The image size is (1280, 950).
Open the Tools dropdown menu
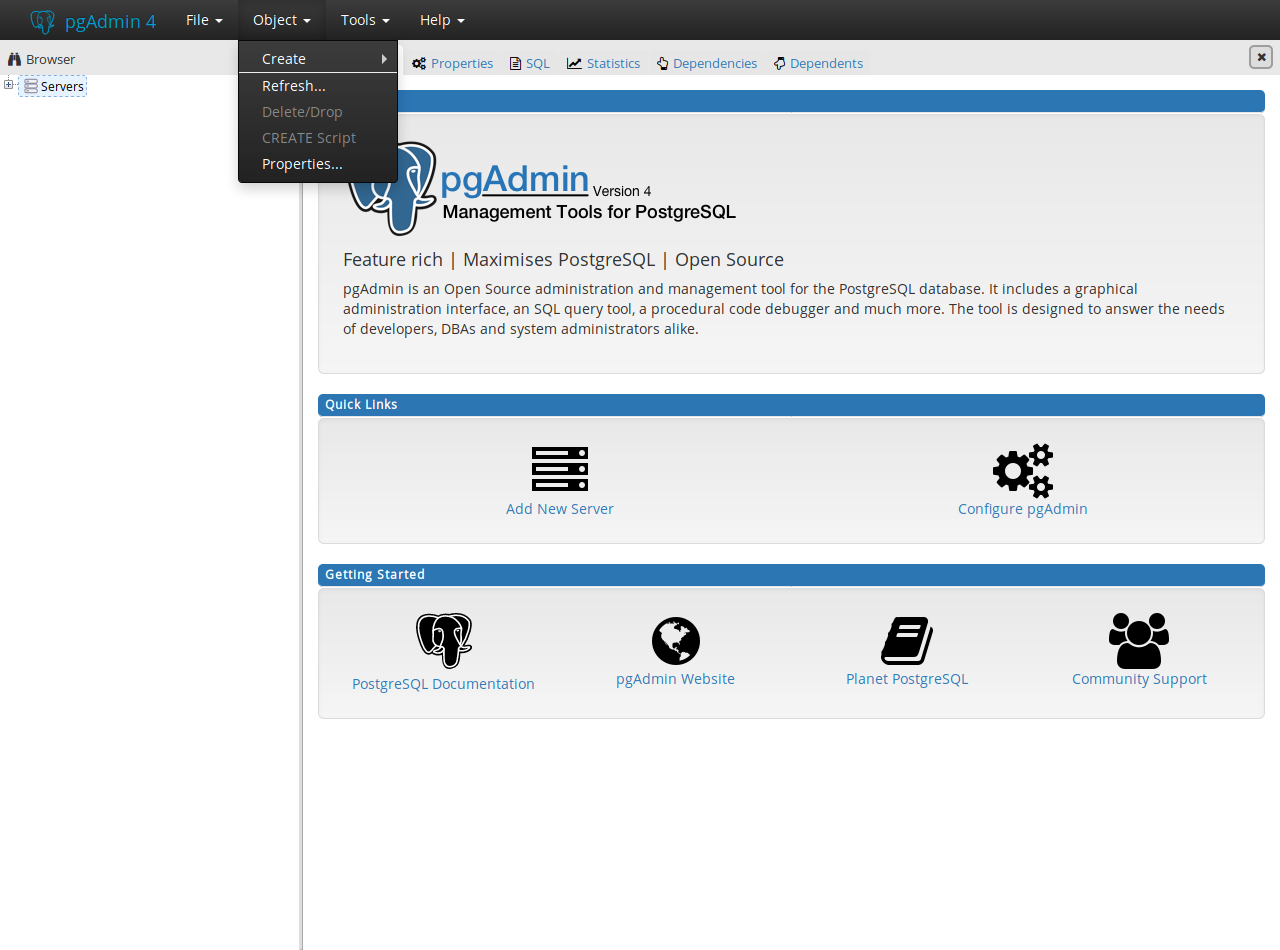coord(364,20)
